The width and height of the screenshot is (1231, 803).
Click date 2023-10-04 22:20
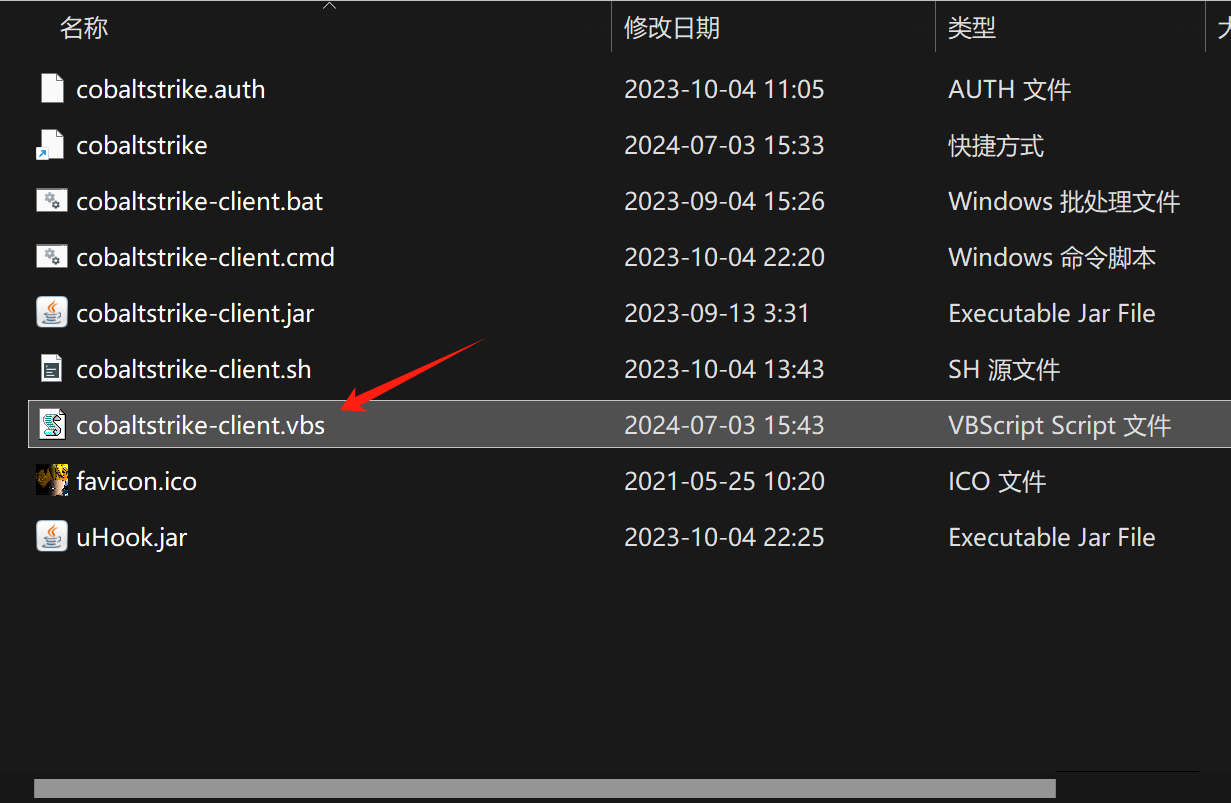pos(724,257)
